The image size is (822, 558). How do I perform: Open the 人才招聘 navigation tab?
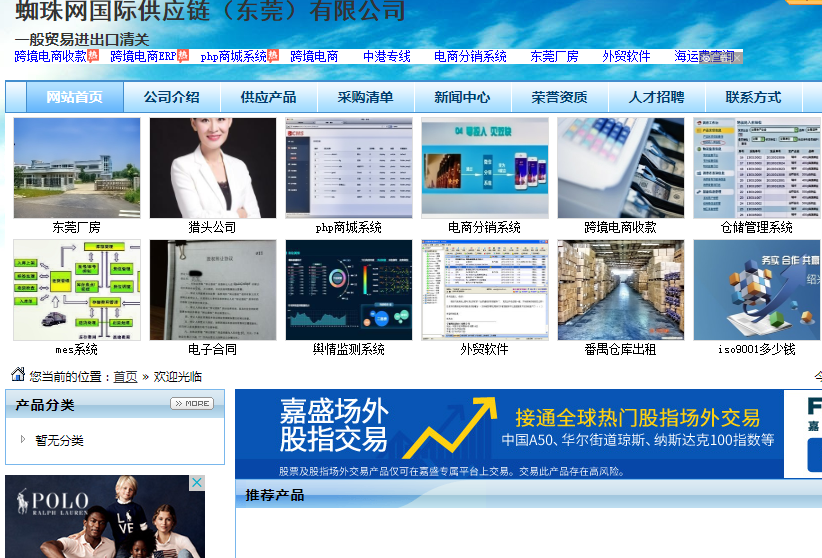[656, 97]
